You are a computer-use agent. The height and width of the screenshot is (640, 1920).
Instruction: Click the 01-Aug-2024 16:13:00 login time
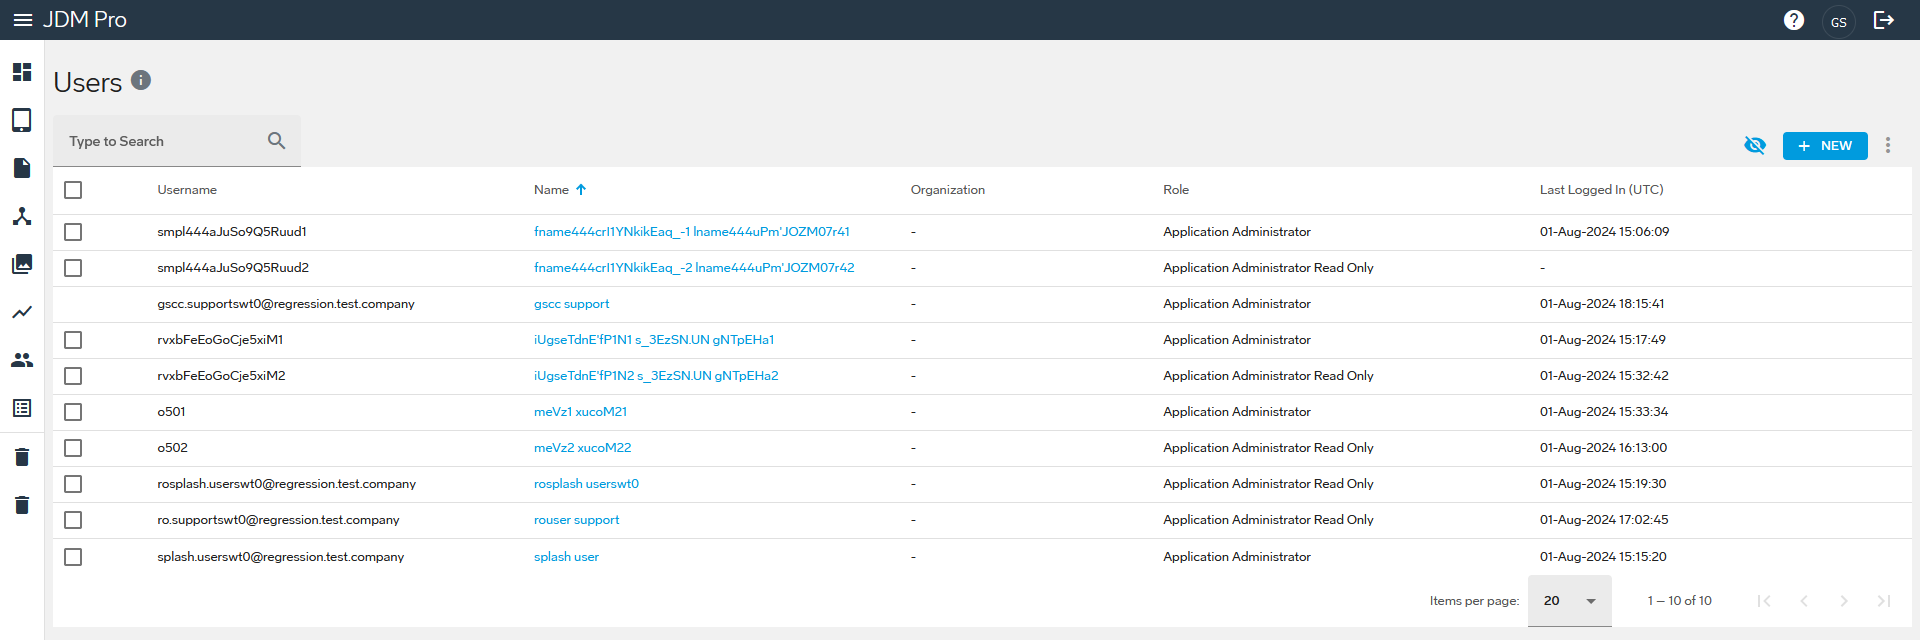coord(1603,448)
